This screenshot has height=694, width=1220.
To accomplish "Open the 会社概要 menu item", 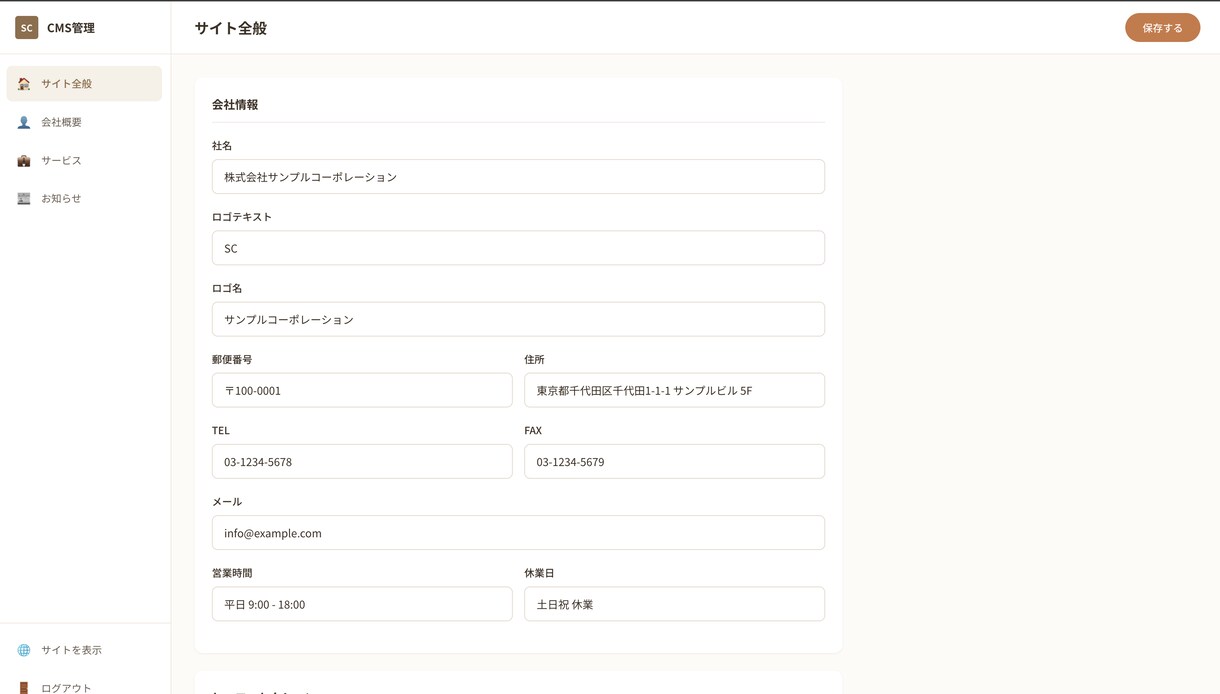I will pos(84,122).
